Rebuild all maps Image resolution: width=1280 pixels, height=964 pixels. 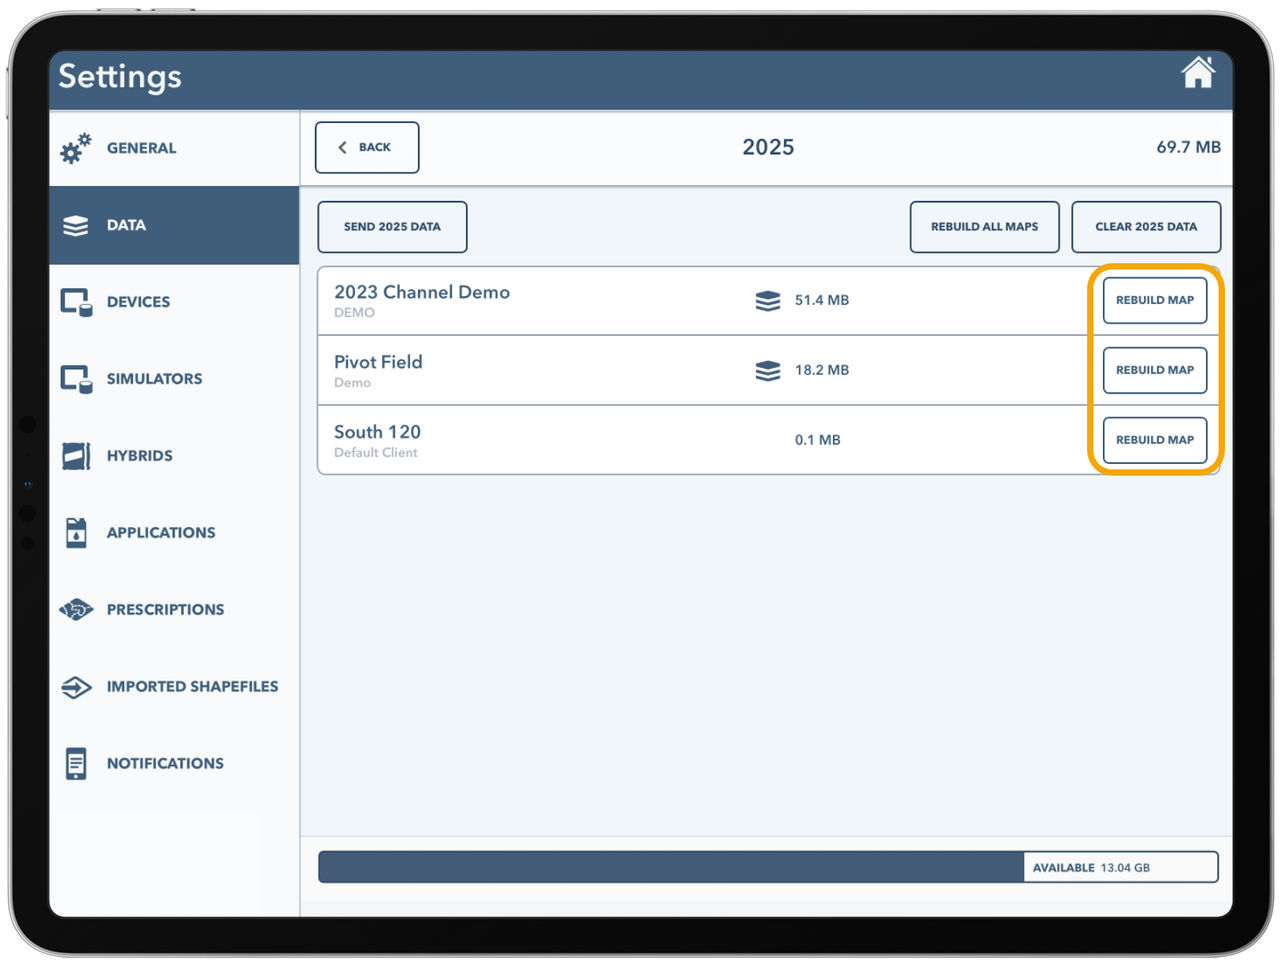tap(984, 227)
